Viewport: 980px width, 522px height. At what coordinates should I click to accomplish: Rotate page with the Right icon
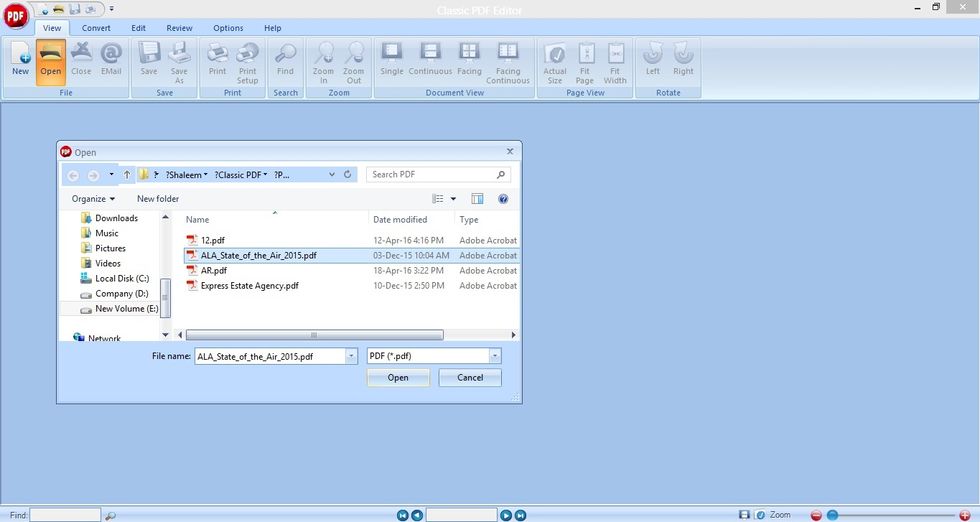click(683, 59)
